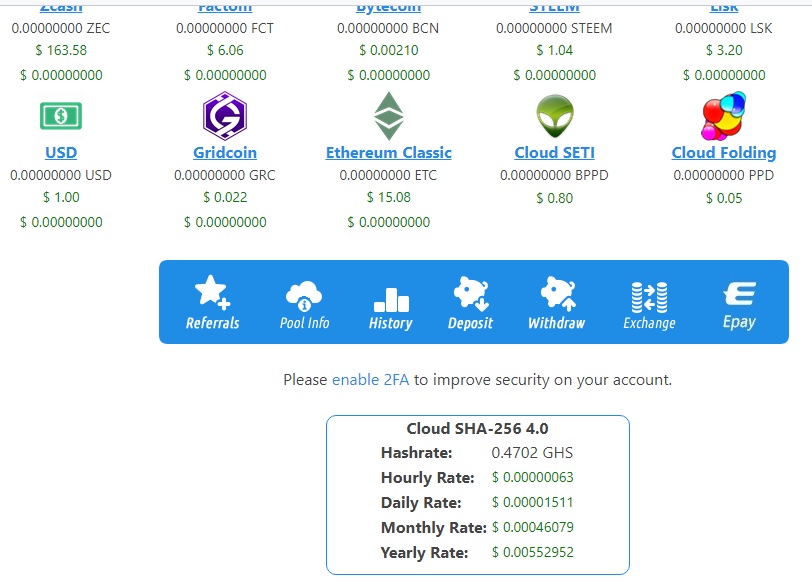Click the Withdraw piggy bank icon
The height and width of the screenshot is (586, 812).
coord(557,303)
